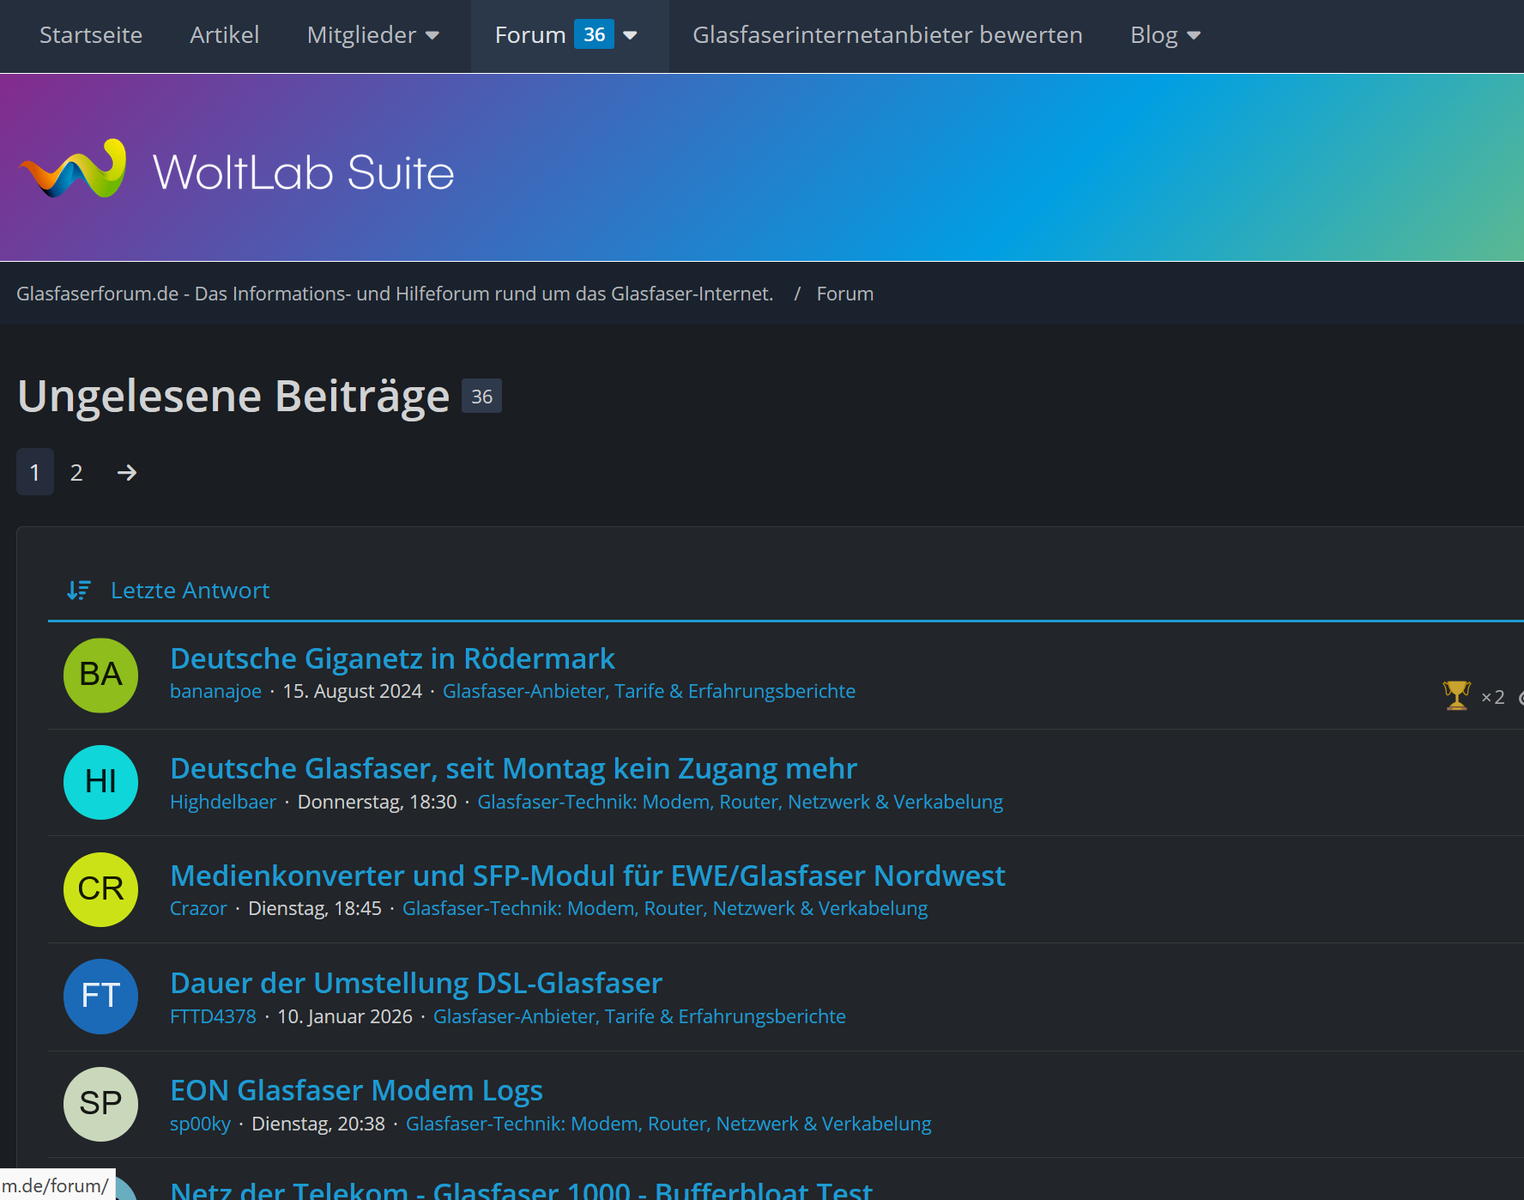
Task: Open the SP avatar of sp00ky
Action: click(101, 1104)
